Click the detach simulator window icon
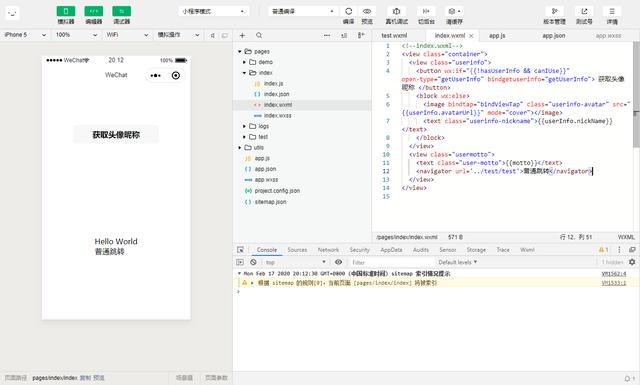 click(x=224, y=36)
